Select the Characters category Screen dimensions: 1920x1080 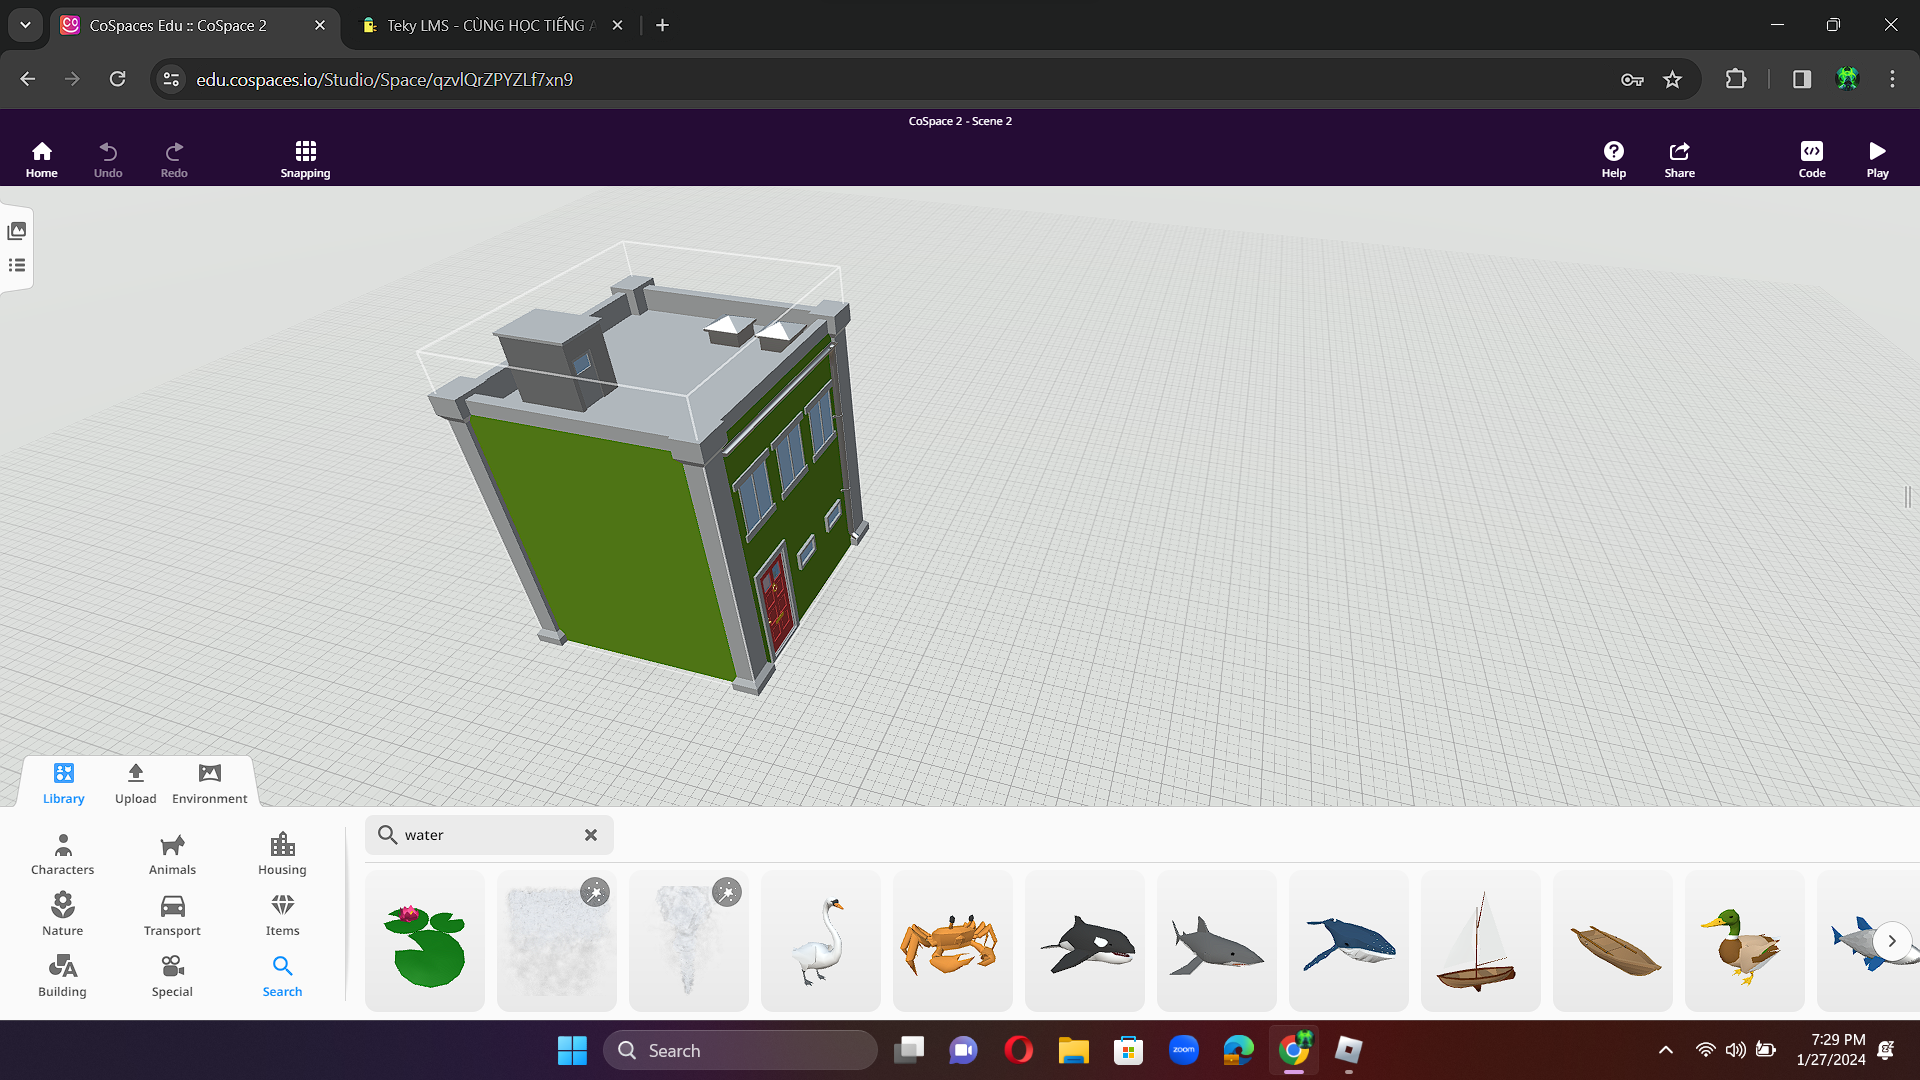tap(63, 855)
